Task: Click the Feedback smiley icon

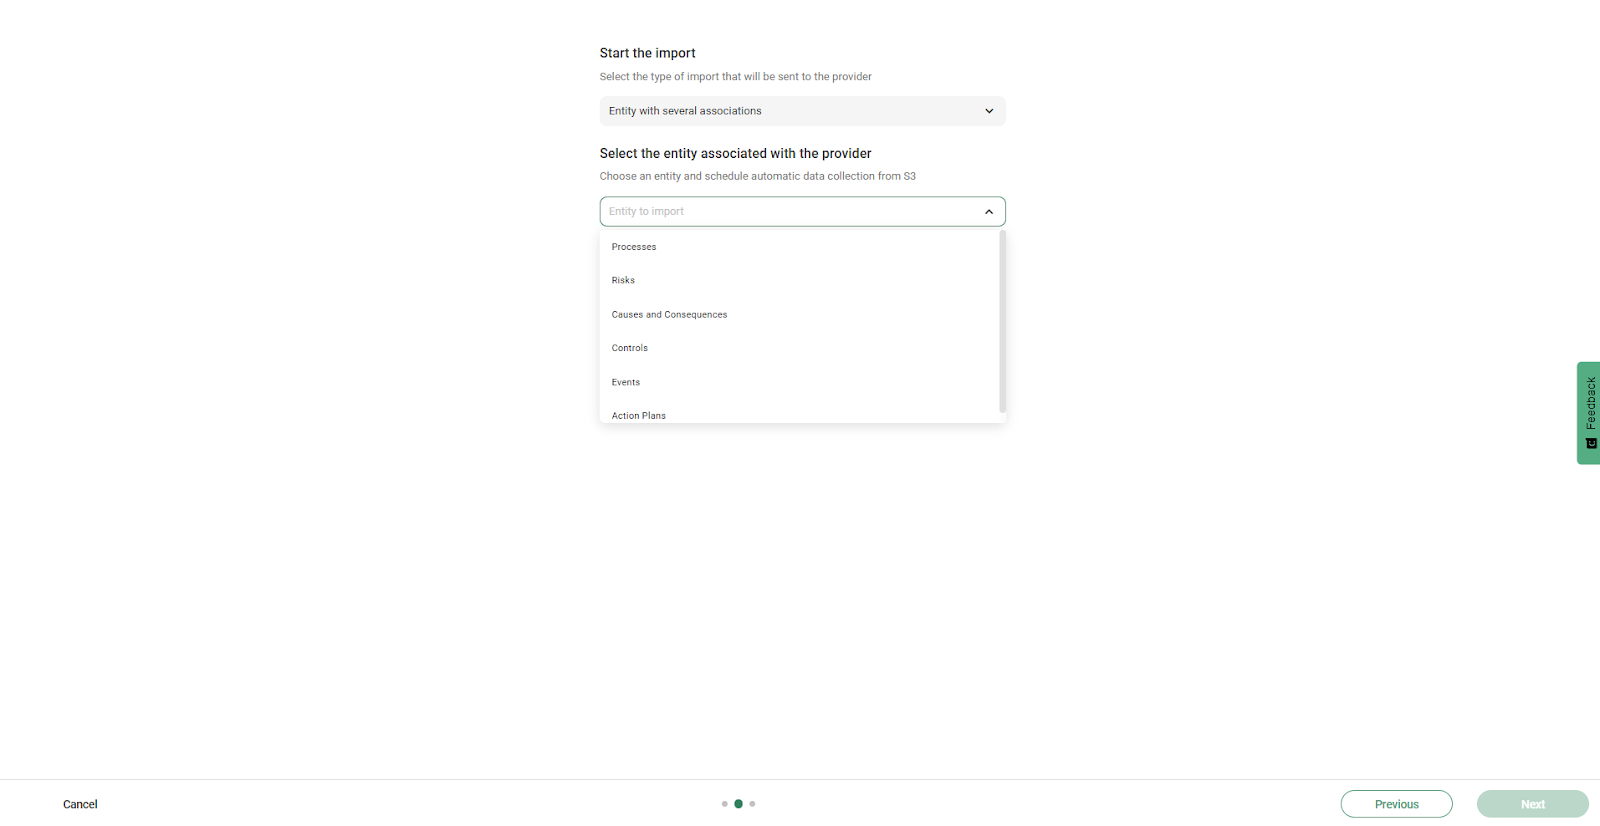Action: 1591,443
